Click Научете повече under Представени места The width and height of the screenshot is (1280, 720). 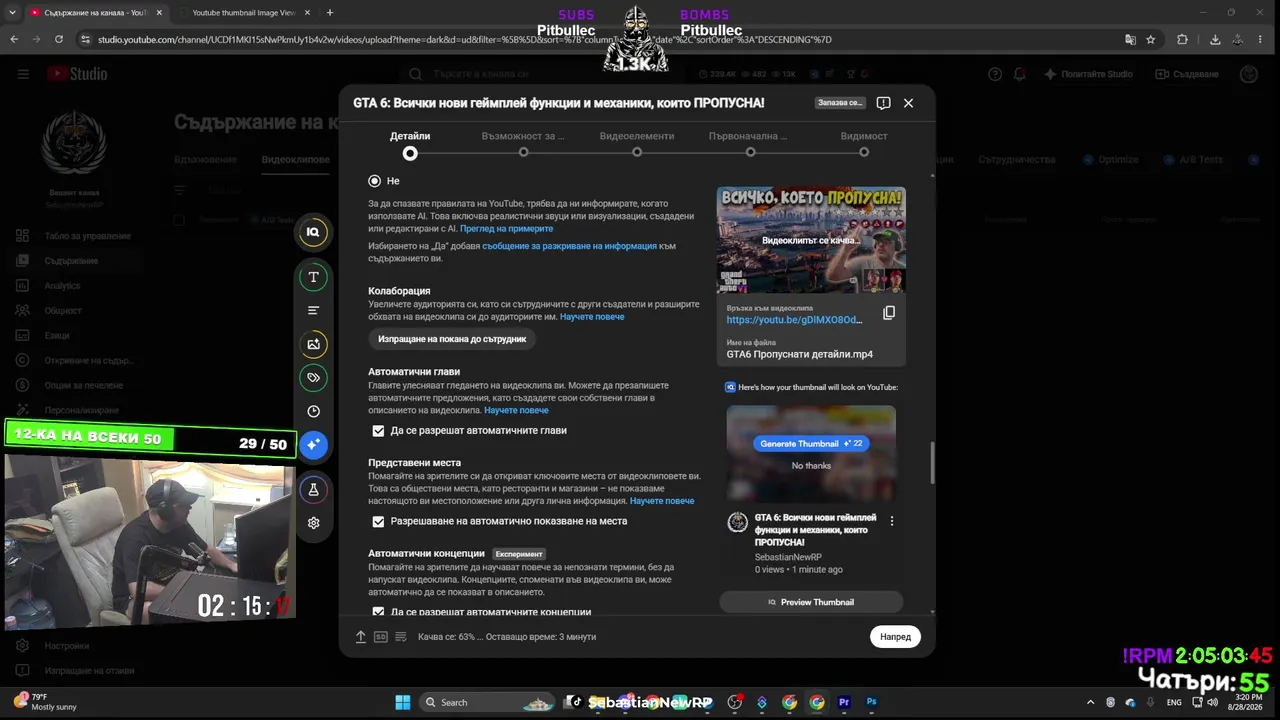pos(662,501)
